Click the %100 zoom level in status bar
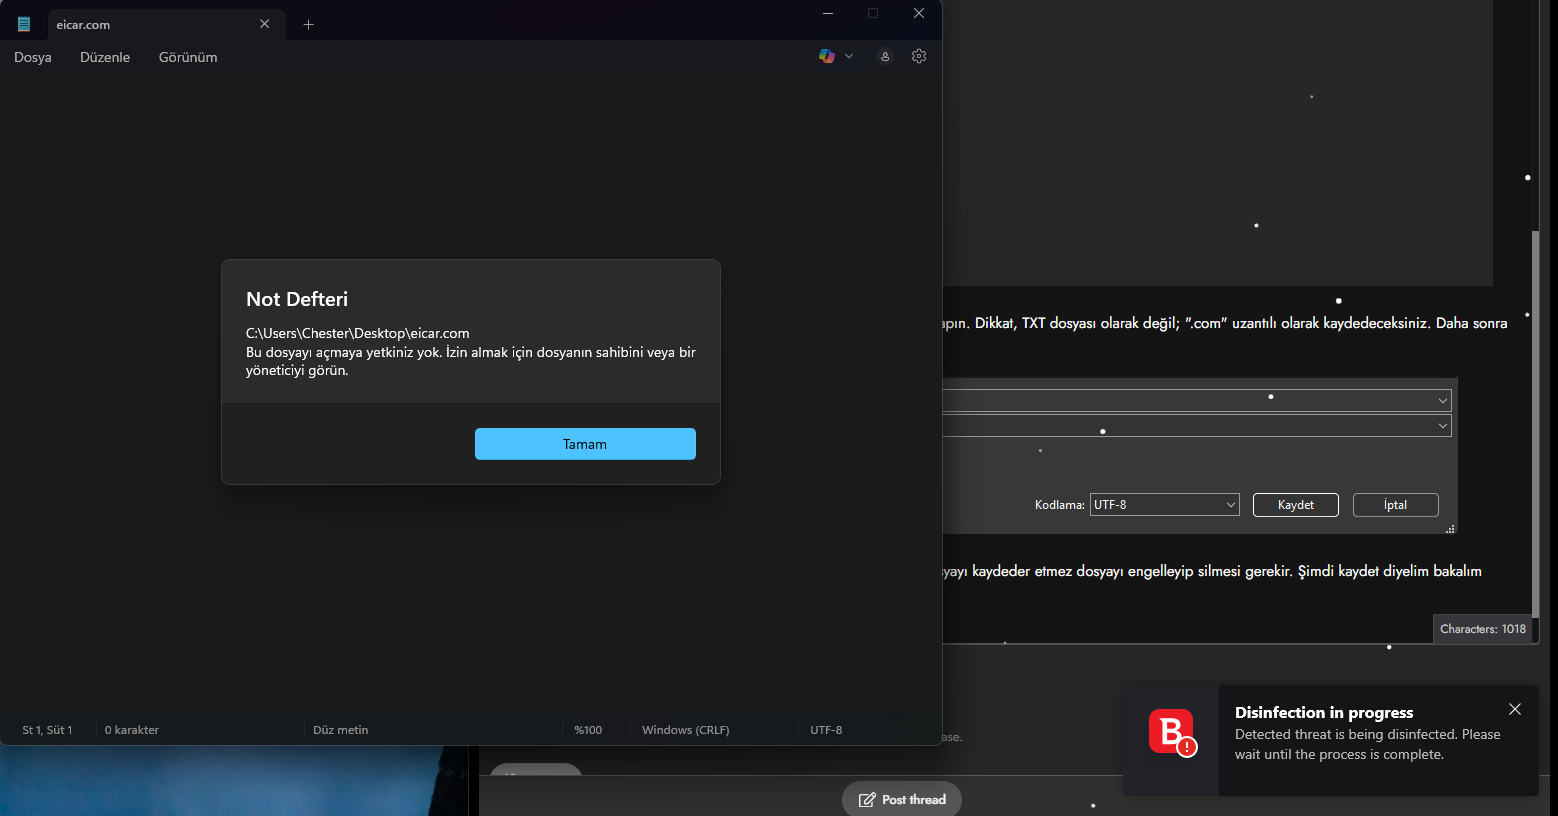 pos(588,730)
